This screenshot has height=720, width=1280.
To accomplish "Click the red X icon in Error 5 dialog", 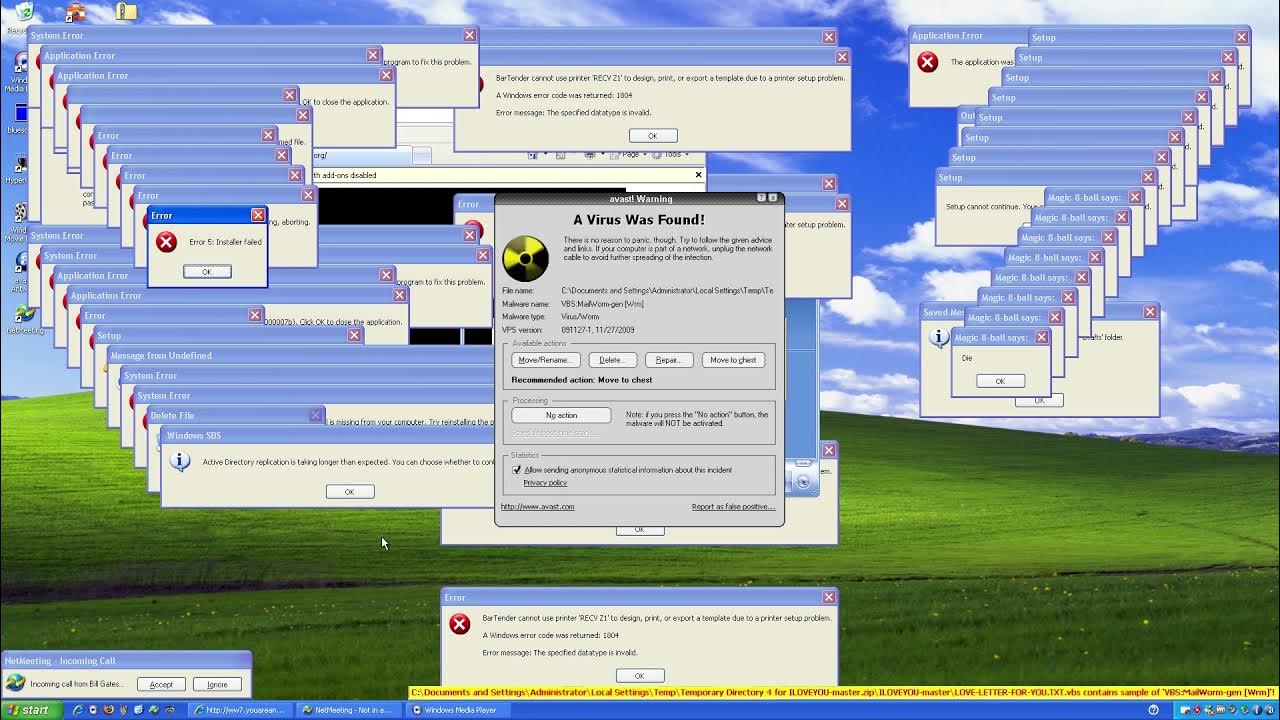I will (166, 242).
